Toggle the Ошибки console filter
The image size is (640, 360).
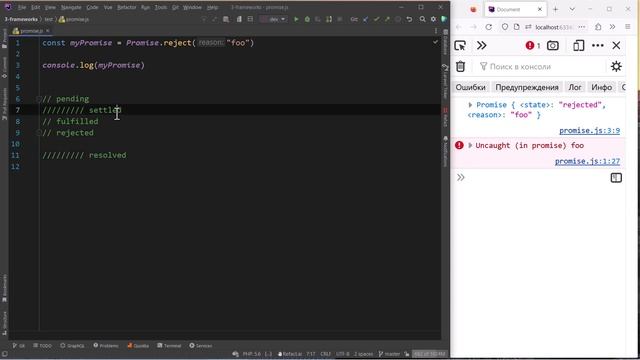click(471, 87)
